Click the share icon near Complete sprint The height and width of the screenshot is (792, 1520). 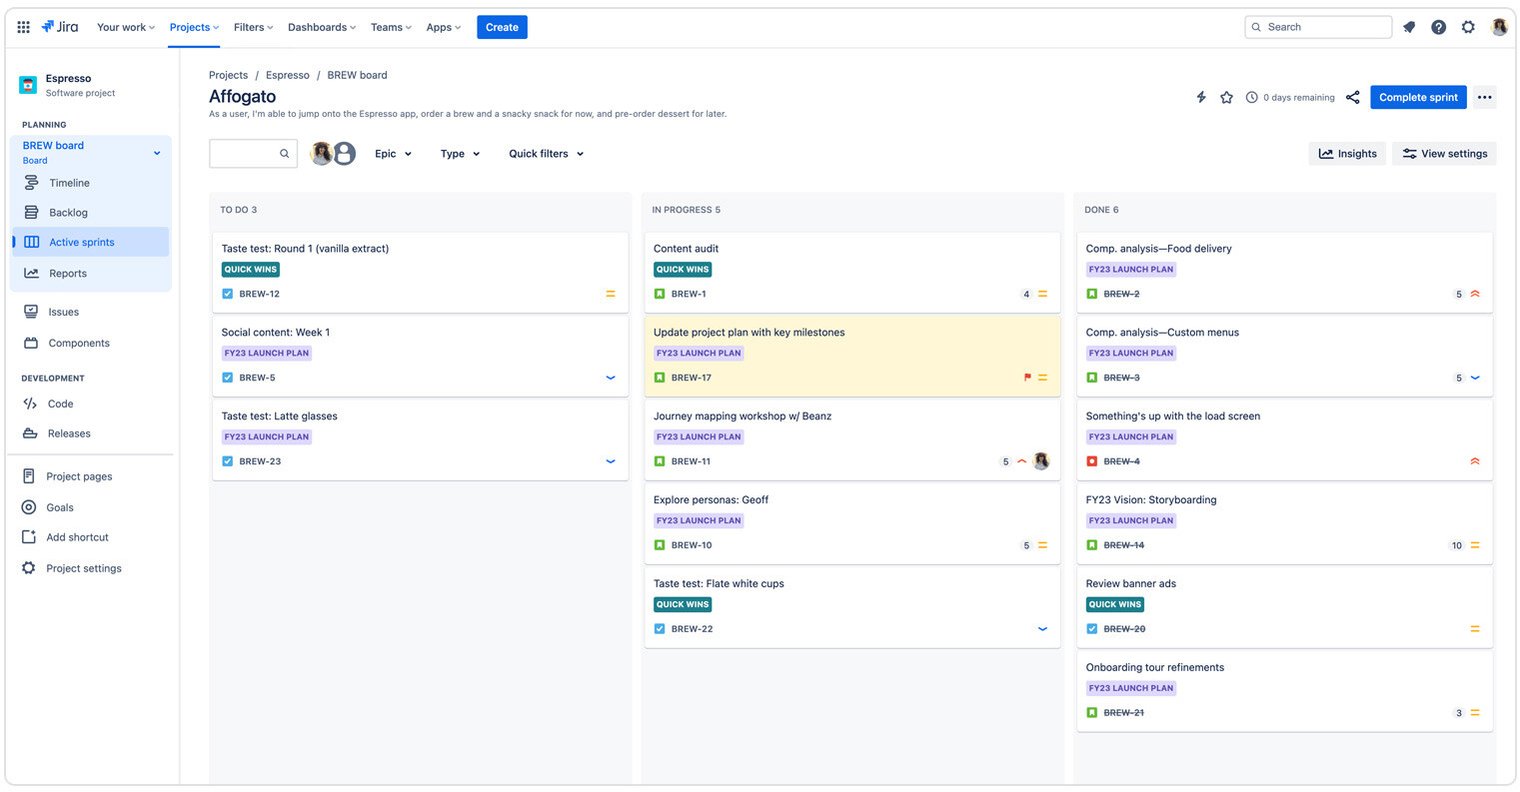click(x=1353, y=97)
